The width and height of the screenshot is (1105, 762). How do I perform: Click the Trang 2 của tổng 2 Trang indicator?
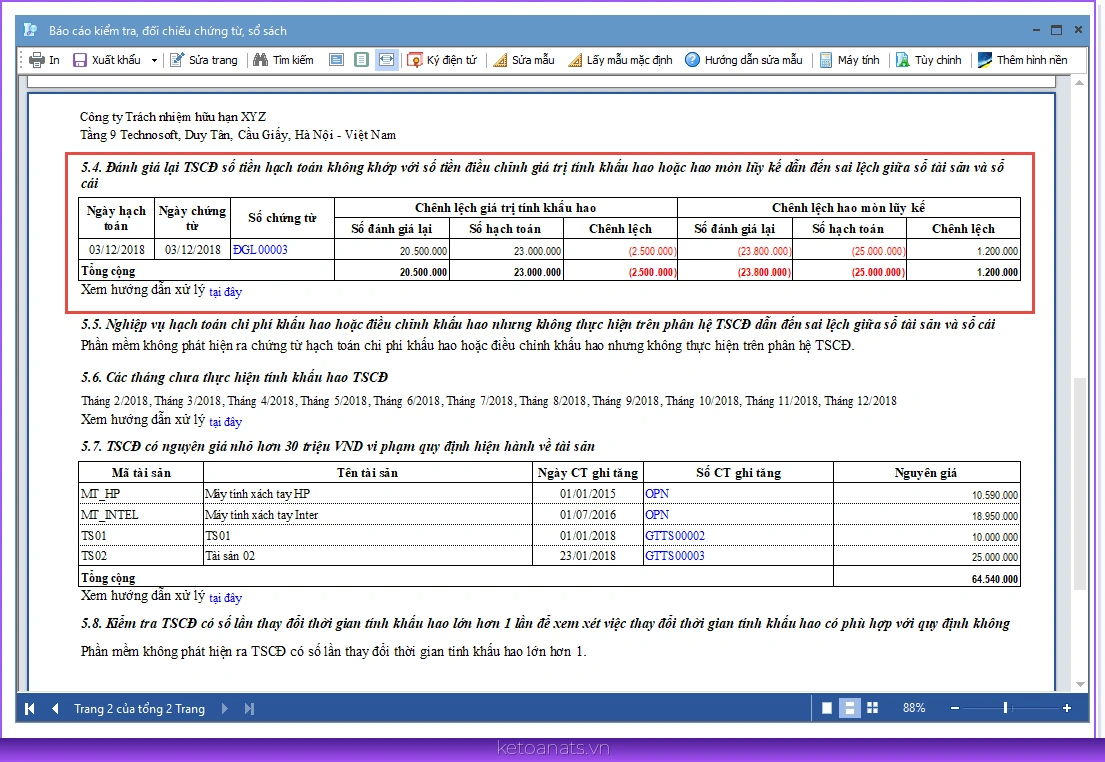click(140, 708)
